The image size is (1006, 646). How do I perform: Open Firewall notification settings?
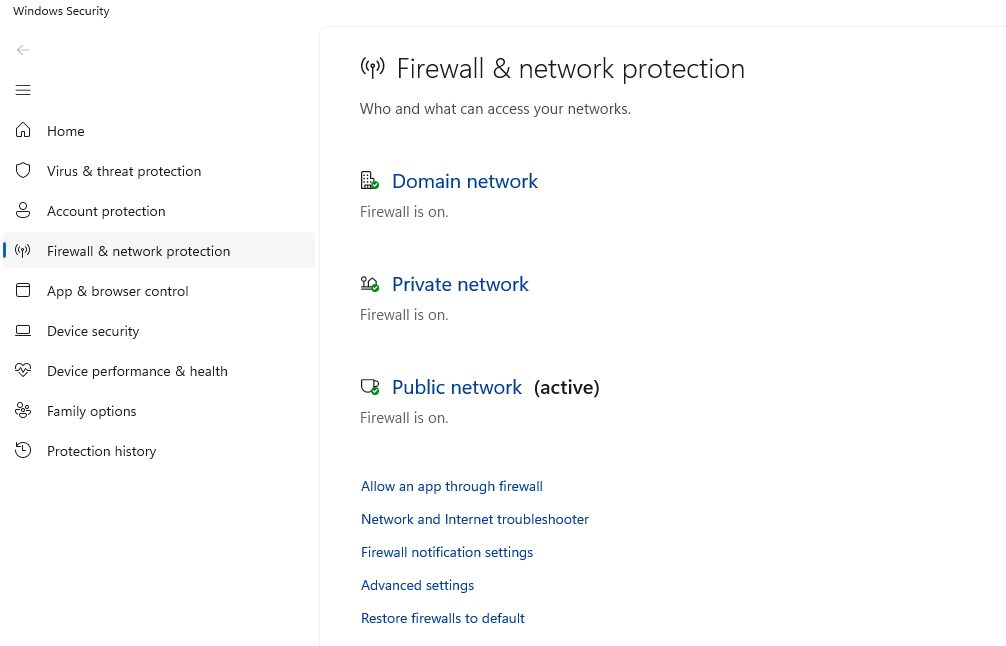click(x=446, y=552)
